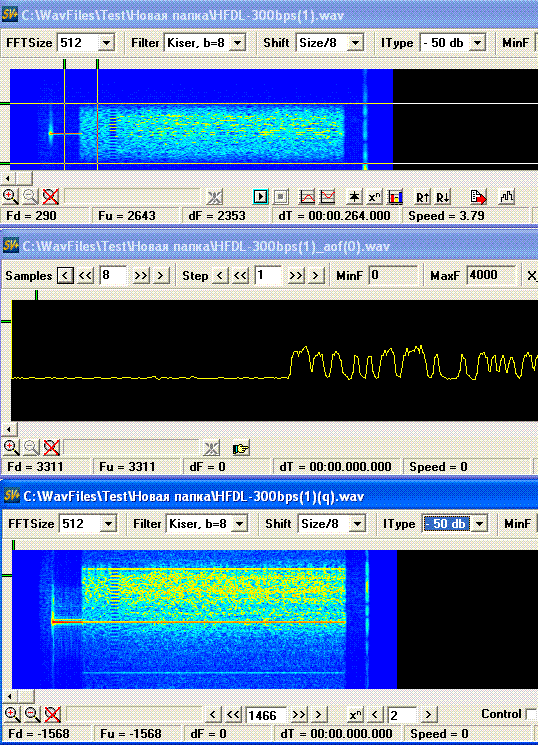Click the Samples double-right arrow button
This screenshot has width=538, height=745.
point(141,276)
